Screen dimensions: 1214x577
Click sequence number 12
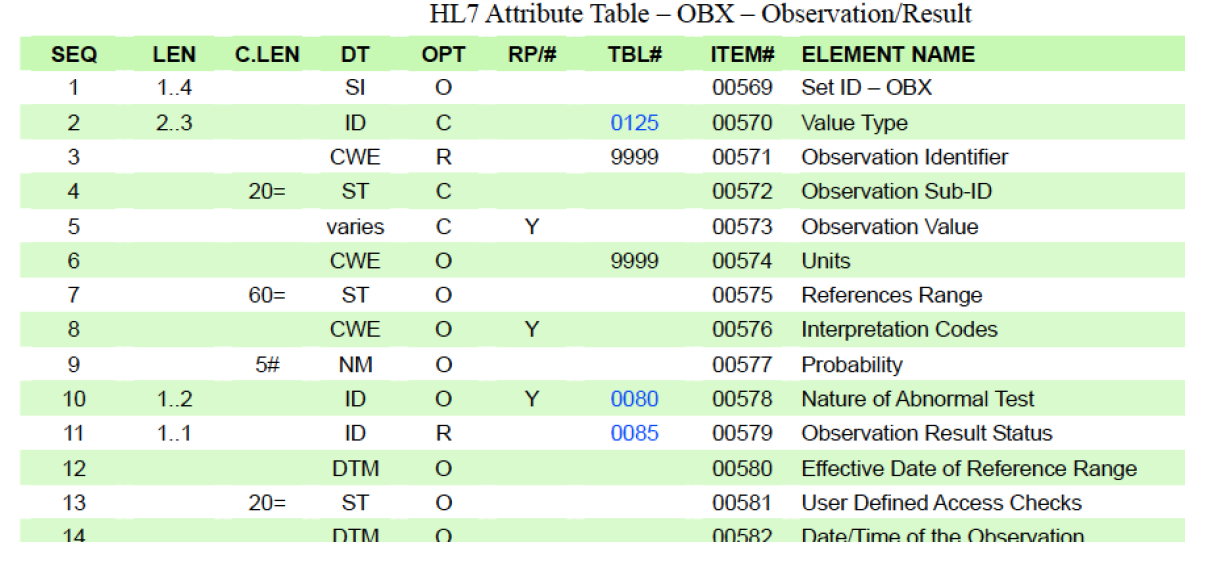tap(74, 469)
